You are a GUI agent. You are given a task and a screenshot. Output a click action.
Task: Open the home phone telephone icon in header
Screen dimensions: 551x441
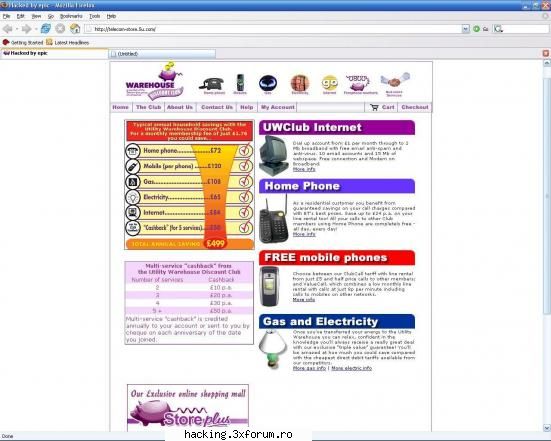pos(212,84)
